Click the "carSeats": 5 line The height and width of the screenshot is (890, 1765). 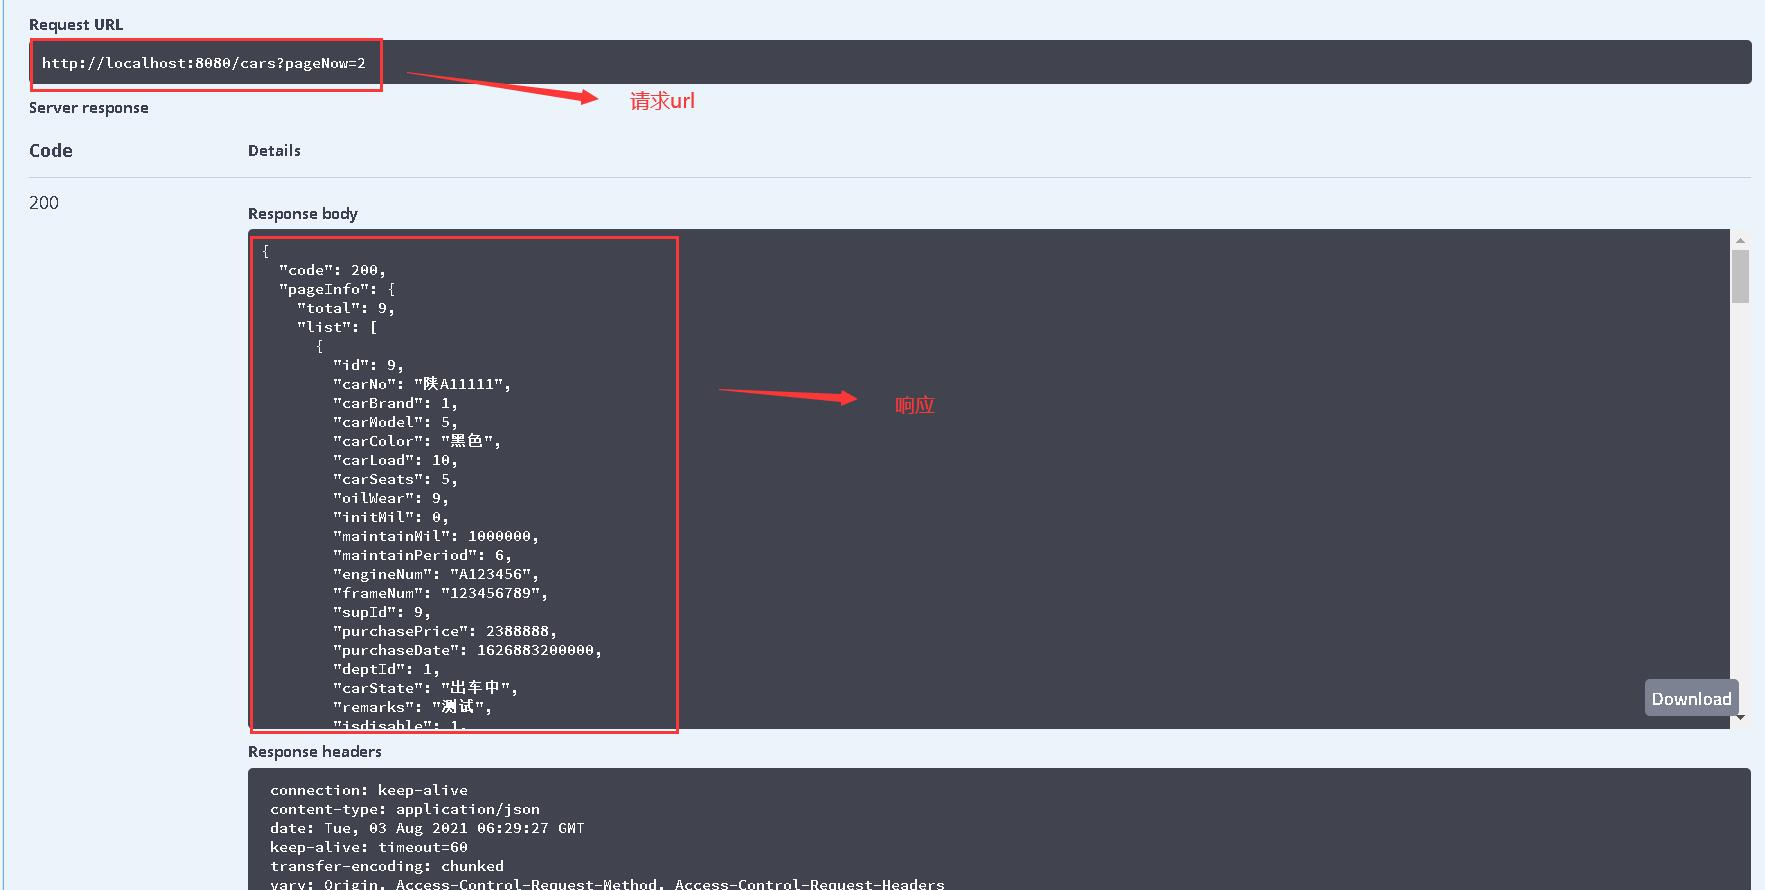coord(395,479)
